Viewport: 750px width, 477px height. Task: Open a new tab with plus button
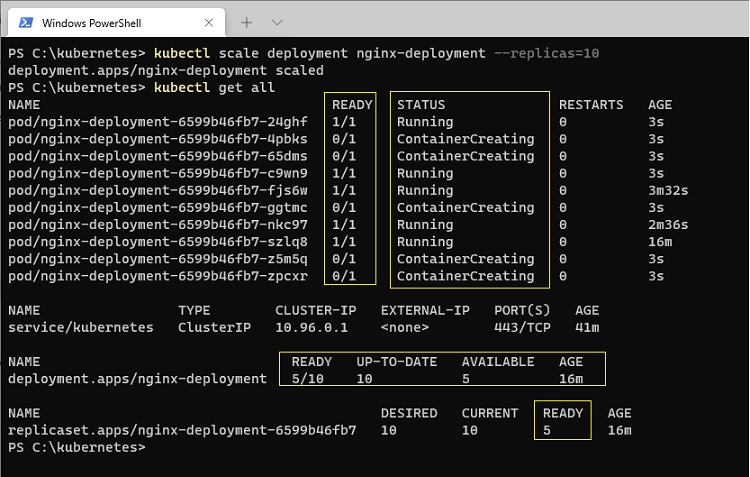pyautogui.click(x=246, y=22)
